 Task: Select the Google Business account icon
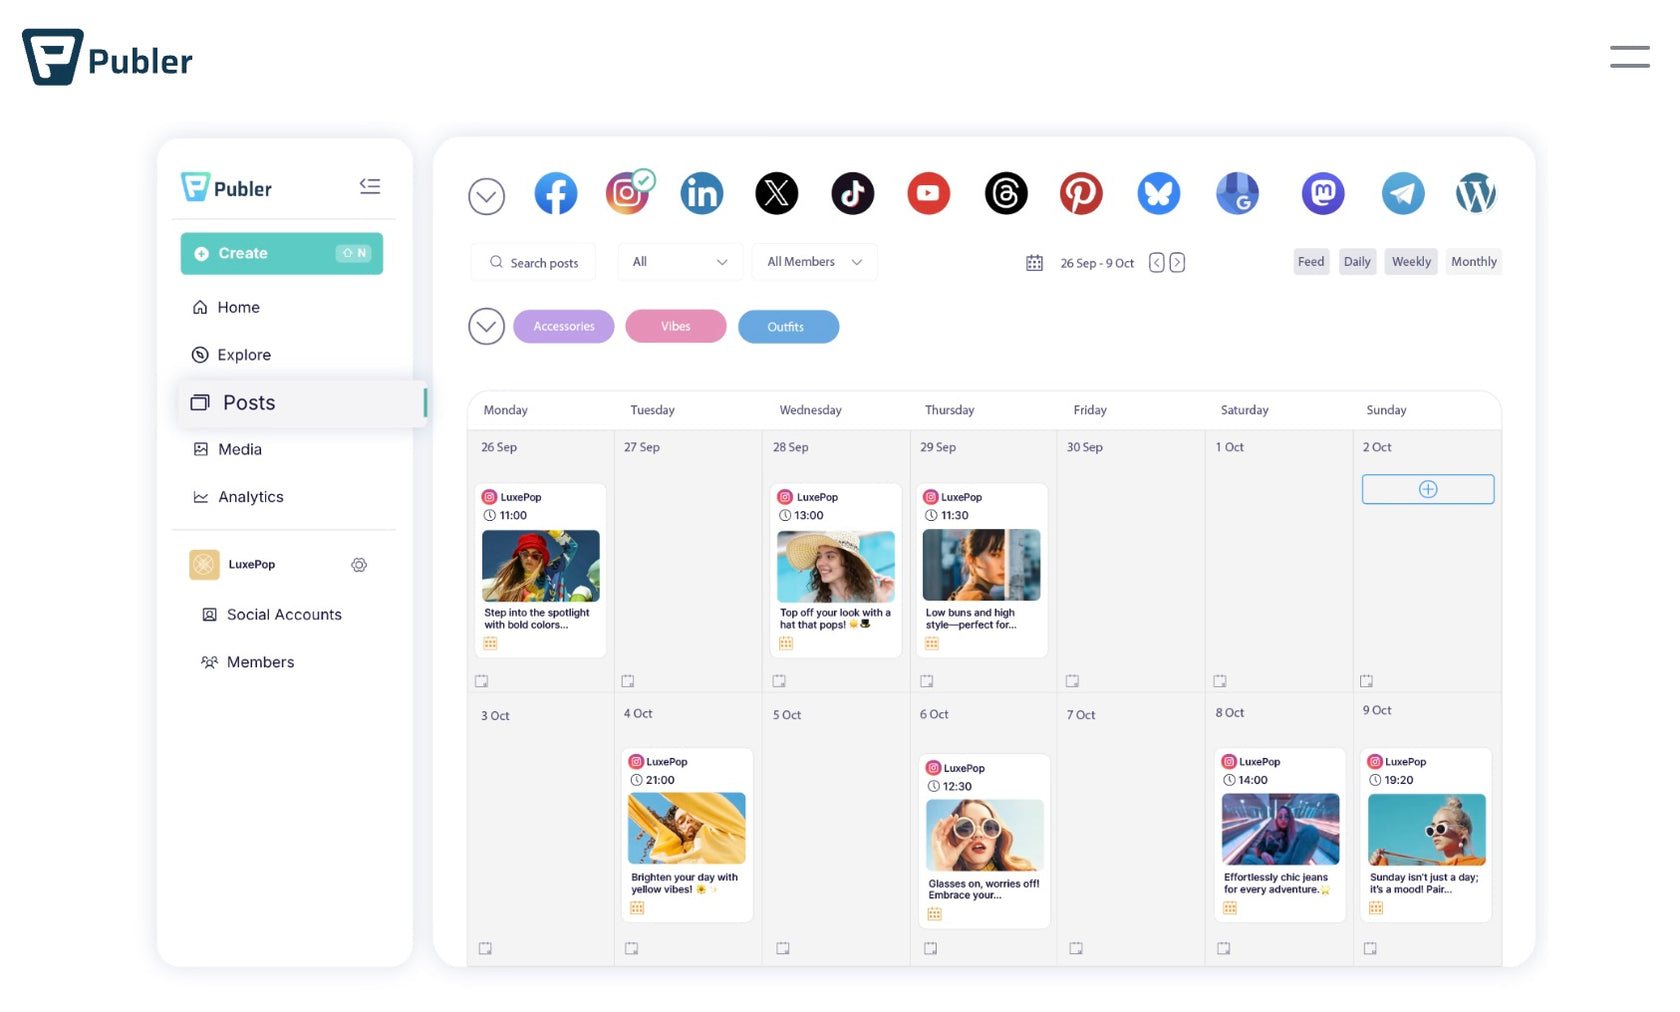1237,194
